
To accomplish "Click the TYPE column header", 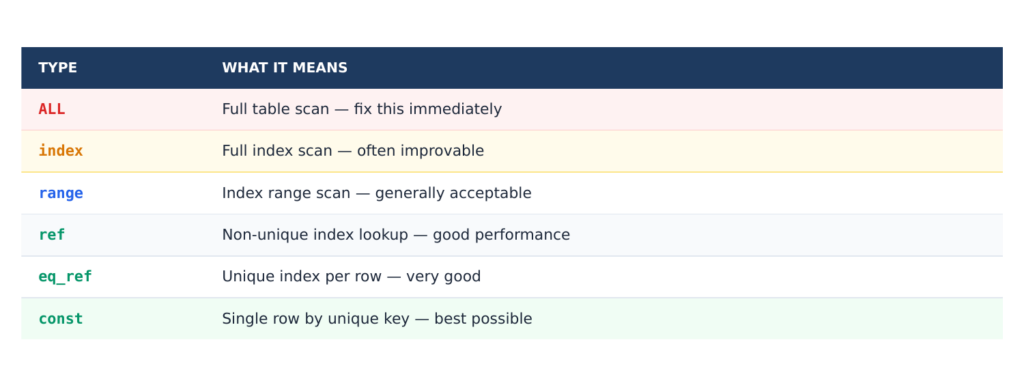I will pos(57,68).
